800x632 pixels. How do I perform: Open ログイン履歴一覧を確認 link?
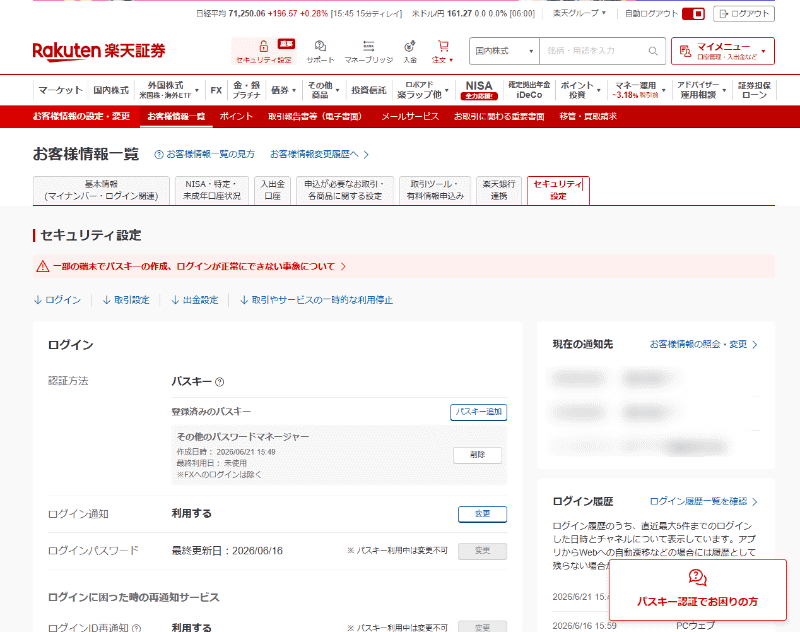pos(704,501)
